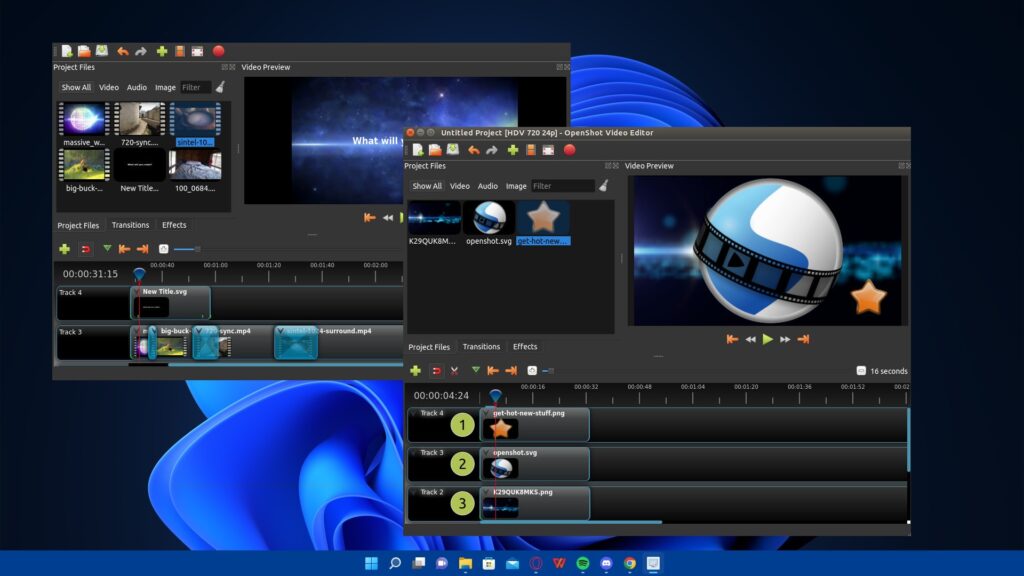Adjust zoom slider showing 16 seconds

coord(549,371)
